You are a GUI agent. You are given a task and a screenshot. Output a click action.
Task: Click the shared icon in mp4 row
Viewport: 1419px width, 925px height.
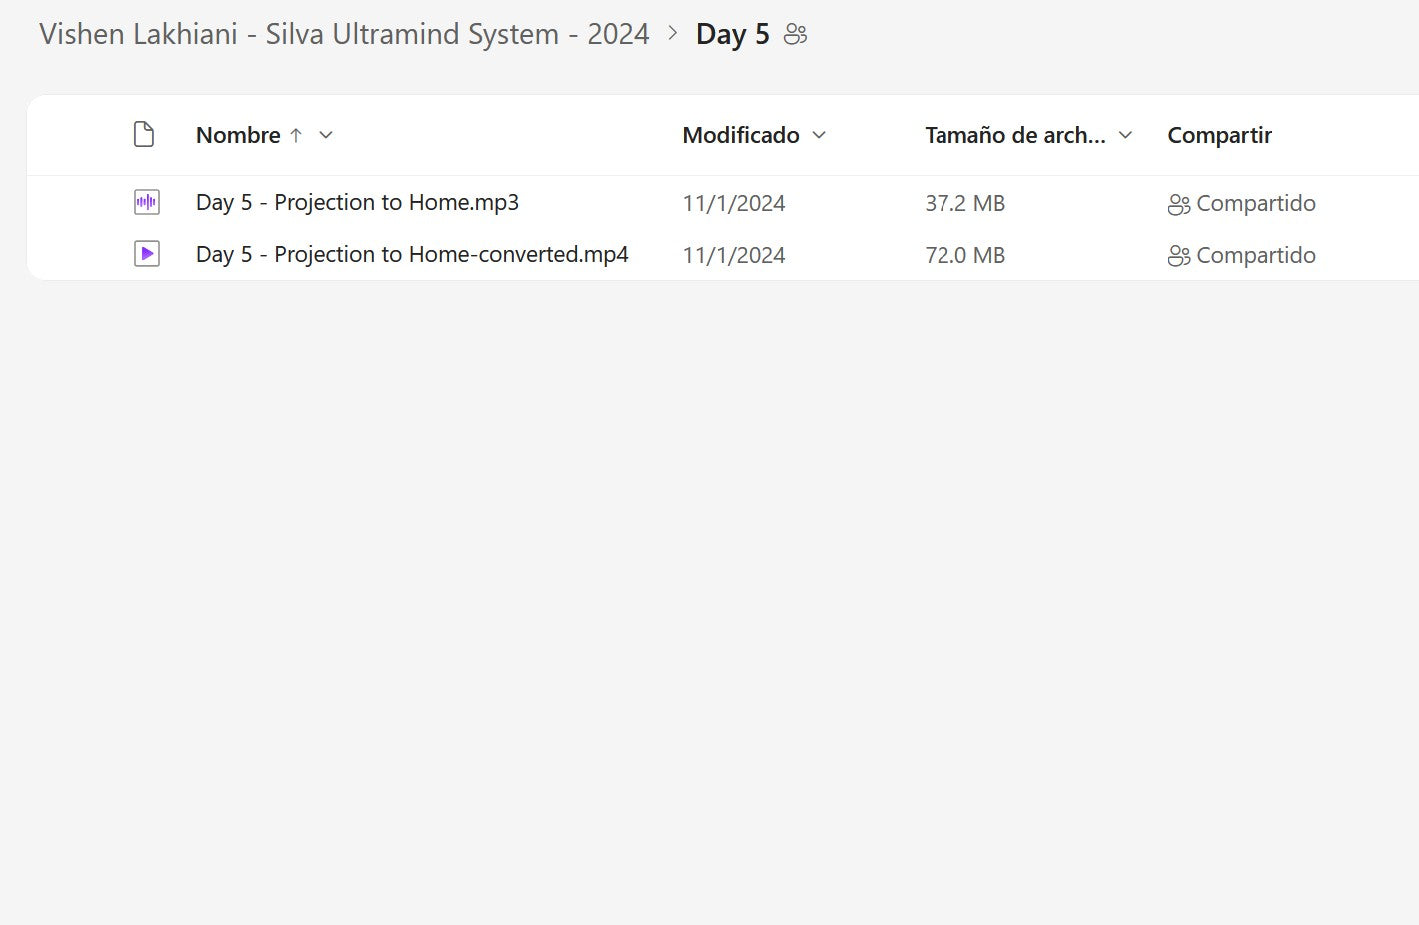tap(1178, 256)
